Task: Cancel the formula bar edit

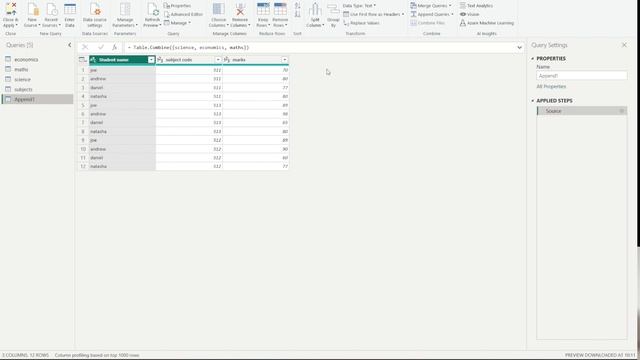Action: 85,47
